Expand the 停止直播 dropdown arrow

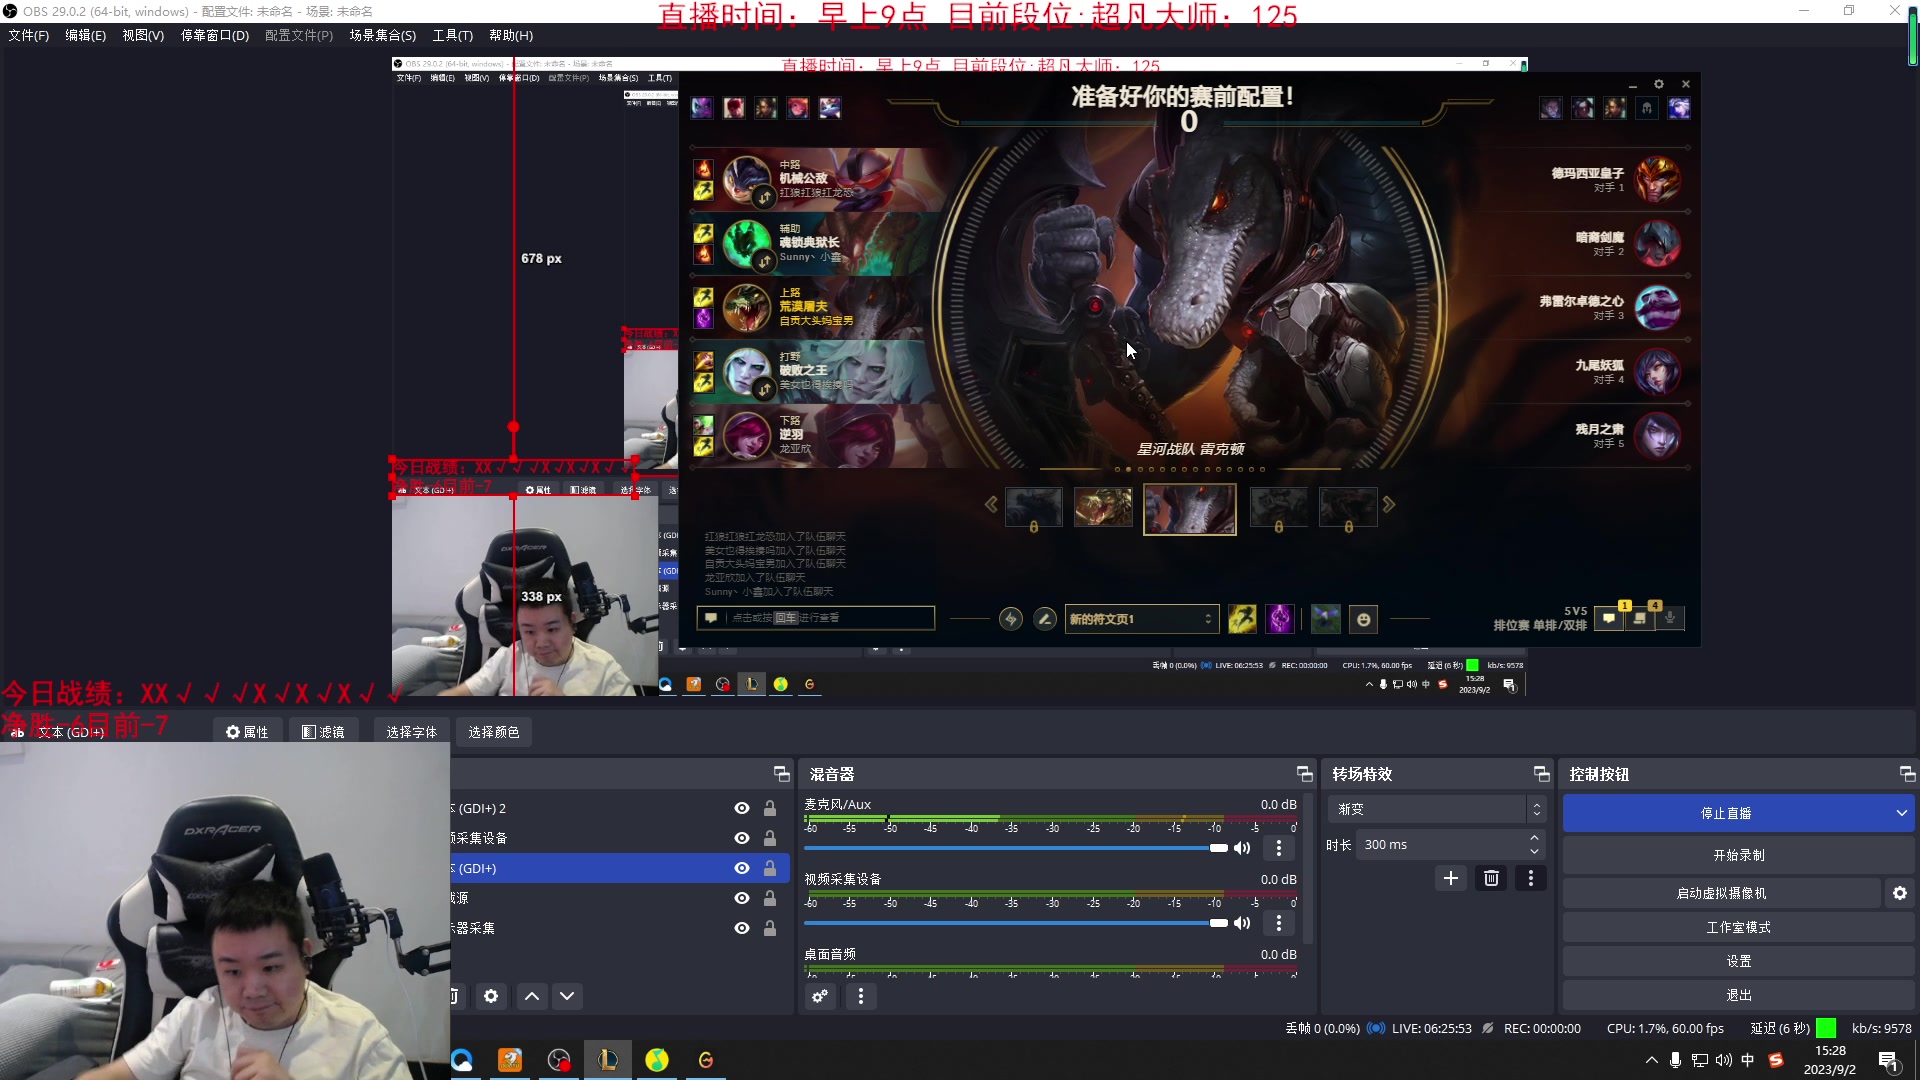coord(1901,813)
